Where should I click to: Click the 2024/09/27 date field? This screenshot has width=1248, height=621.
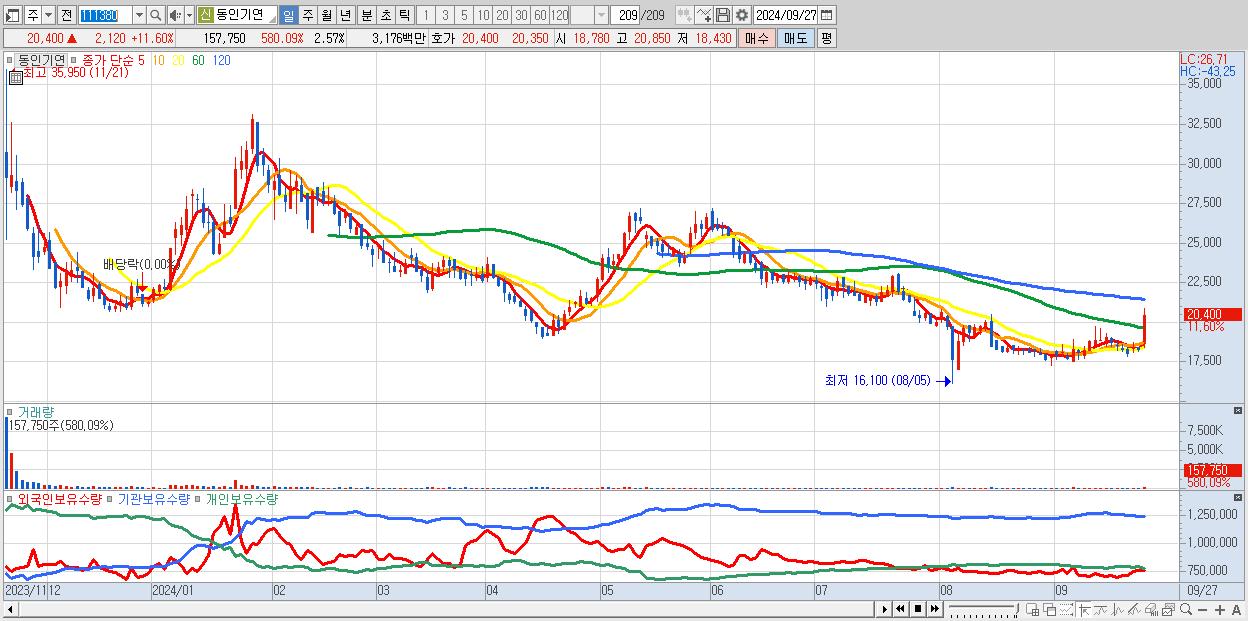click(785, 15)
